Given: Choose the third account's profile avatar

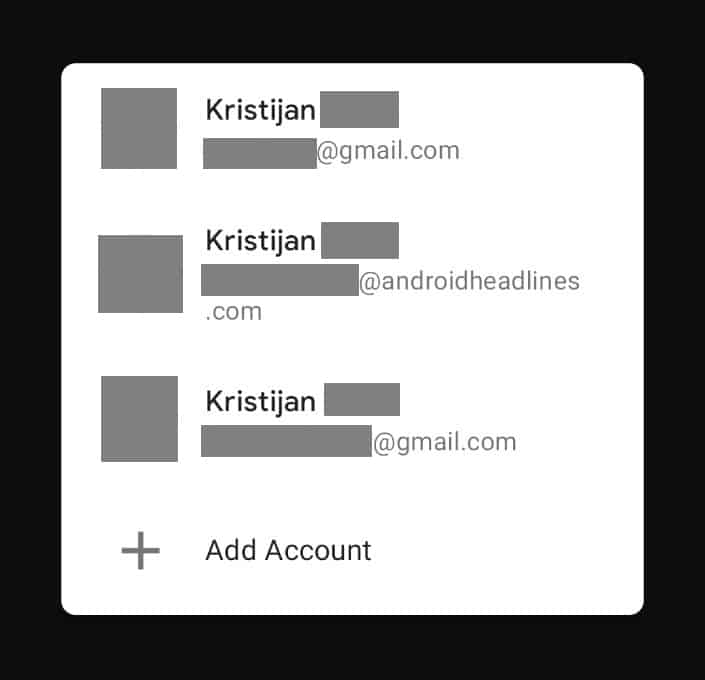Looking at the screenshot, I should 139,419.
